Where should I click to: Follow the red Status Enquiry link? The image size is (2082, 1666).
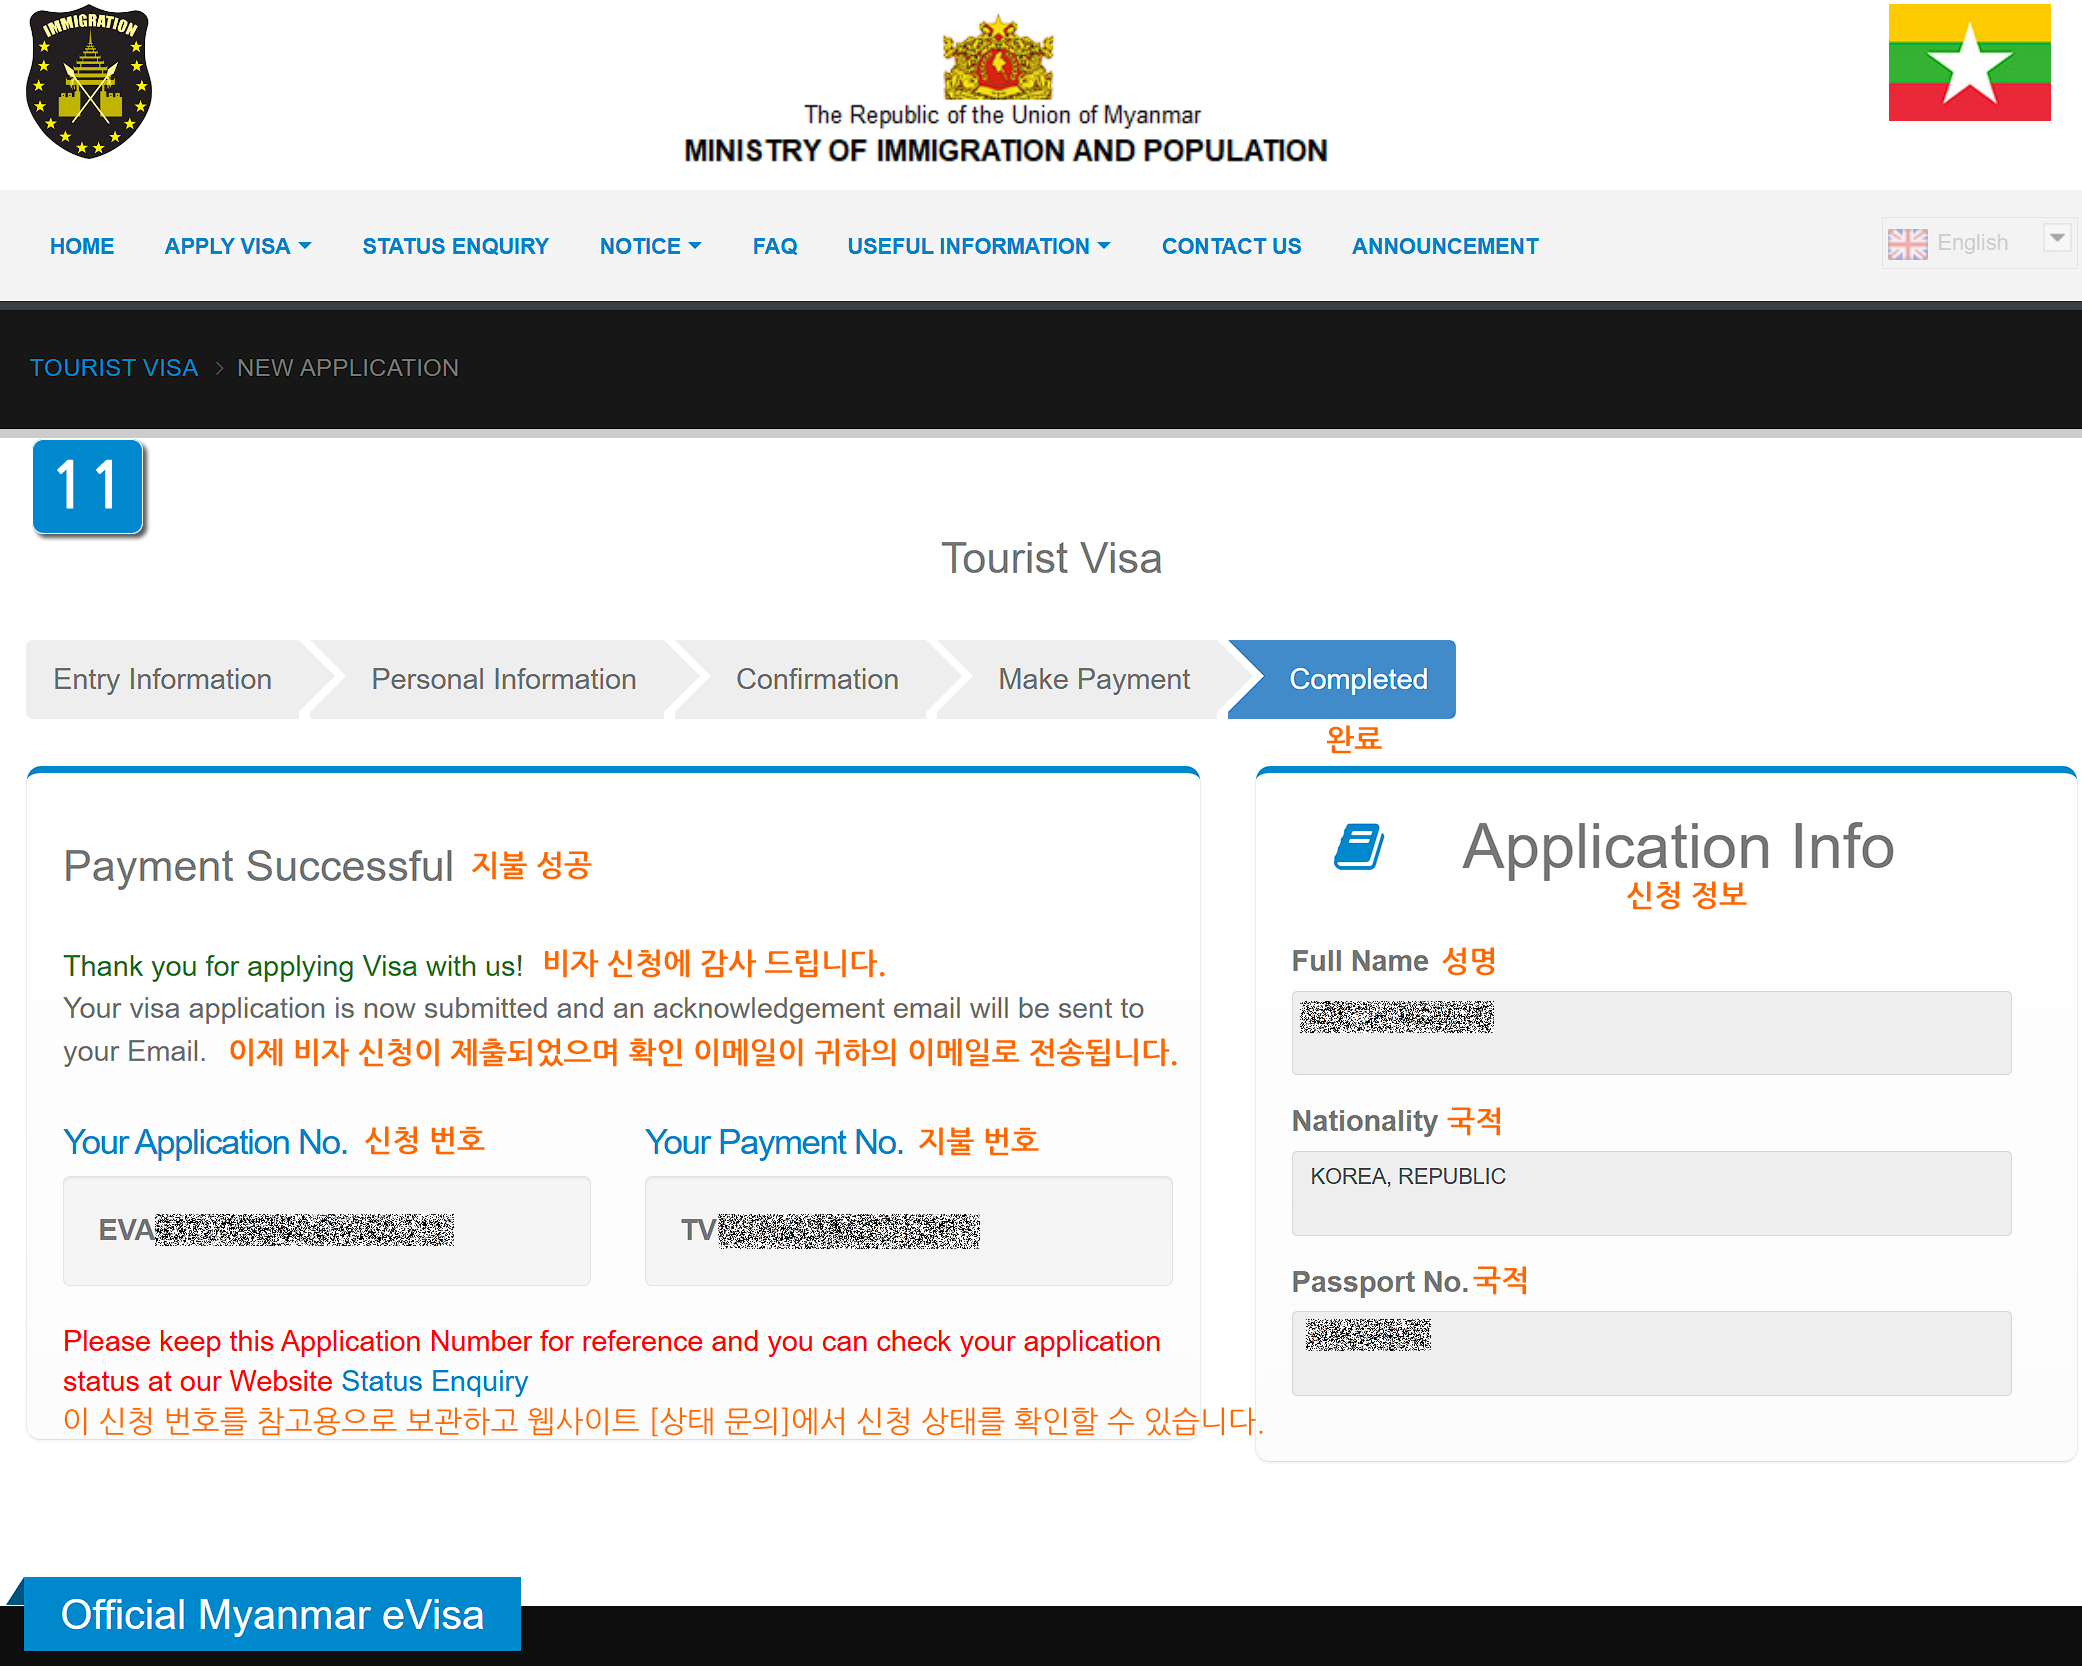pos(434,1381)
